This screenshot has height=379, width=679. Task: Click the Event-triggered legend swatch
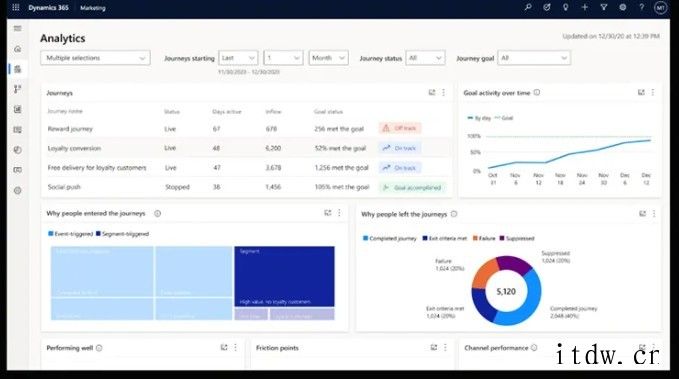[51, 234]
